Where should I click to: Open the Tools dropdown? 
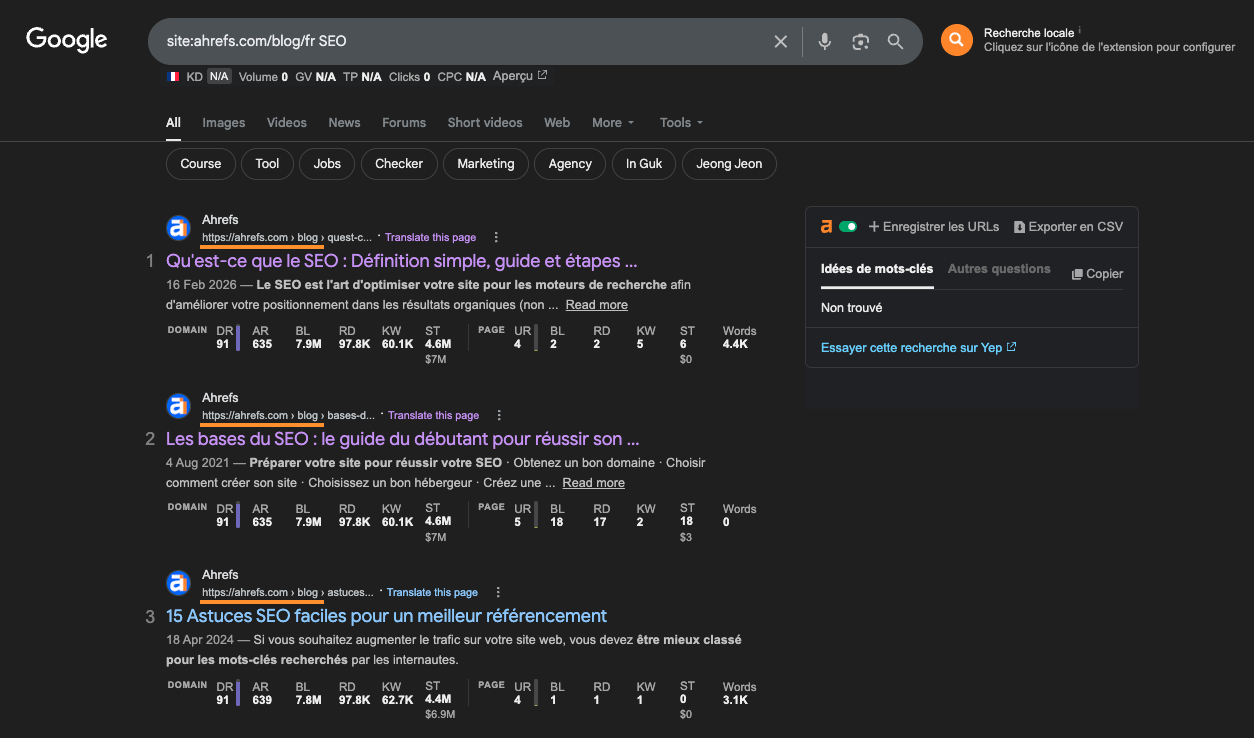tap(679, 122)
